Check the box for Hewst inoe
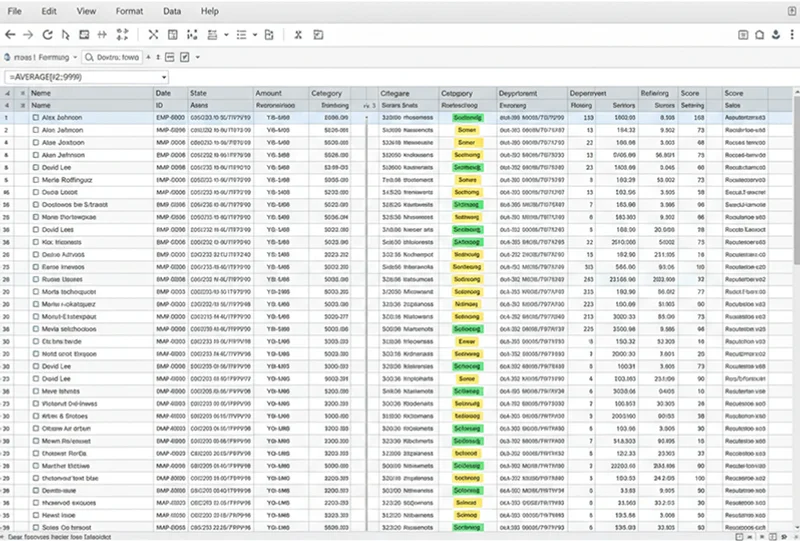This screenshot has width=800, height=541. click(36, 515)
